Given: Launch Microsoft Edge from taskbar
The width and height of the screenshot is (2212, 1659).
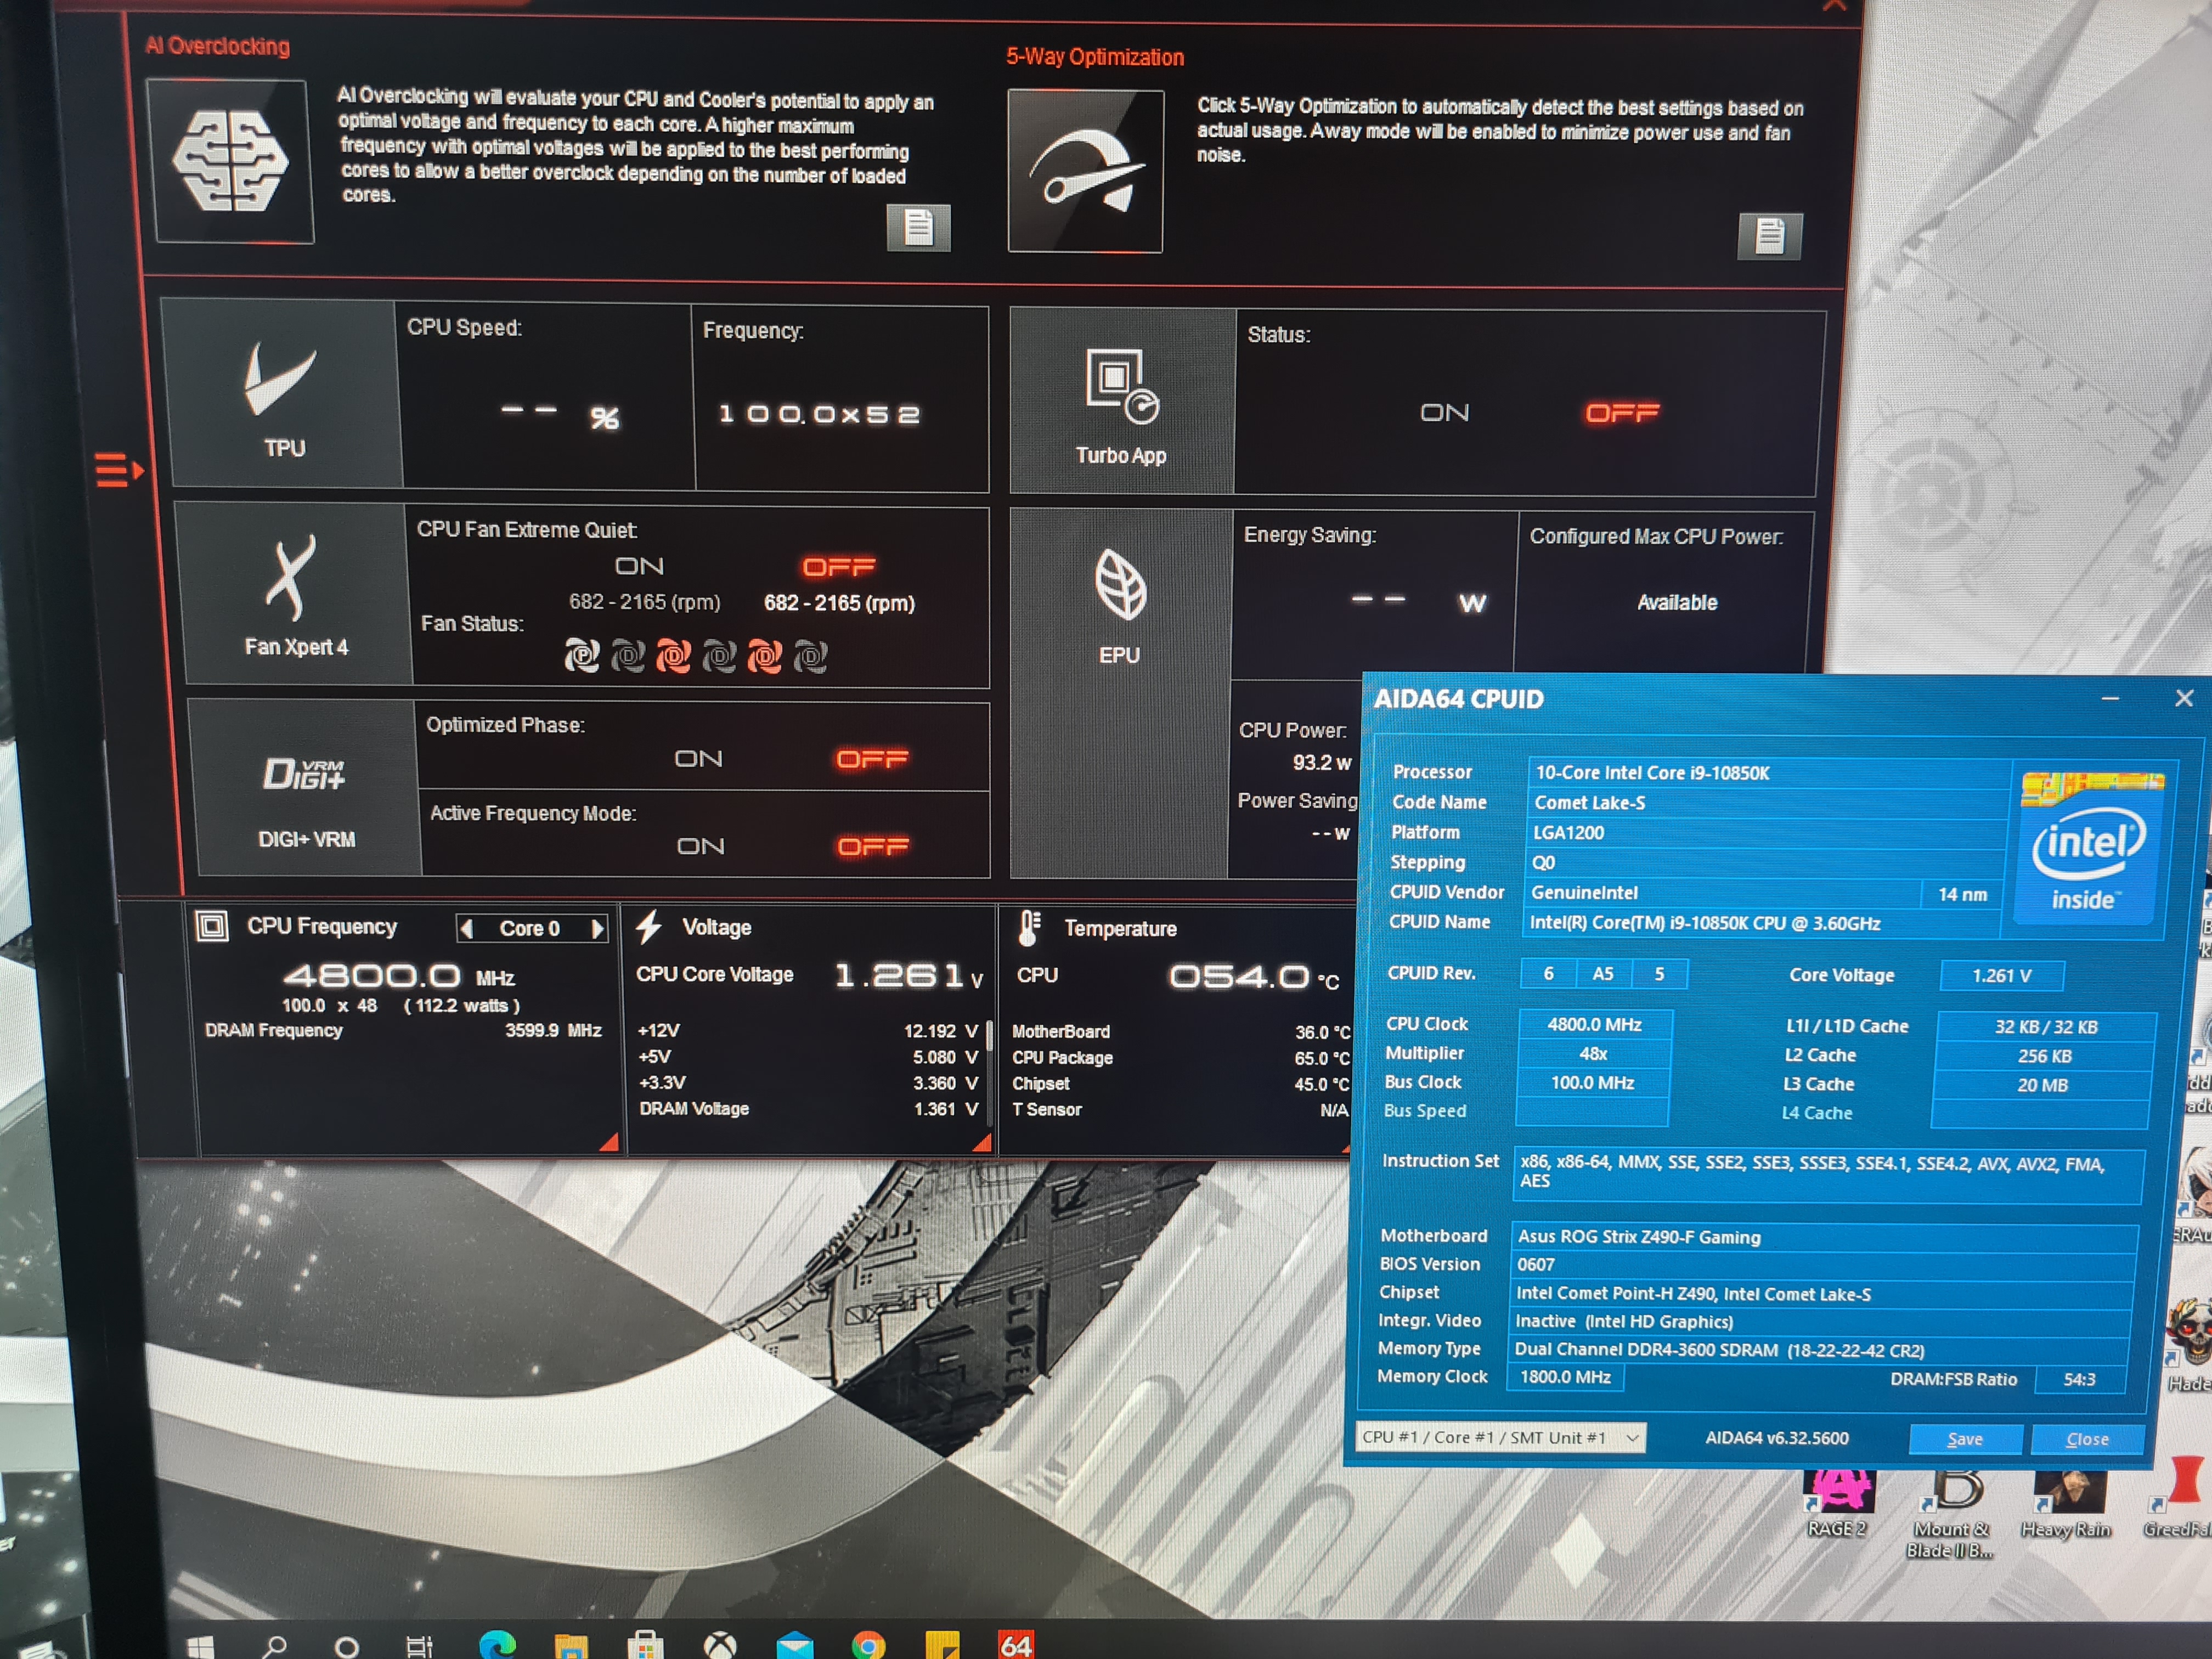Looking at the screenshot, I should [x=497, y=1644].
